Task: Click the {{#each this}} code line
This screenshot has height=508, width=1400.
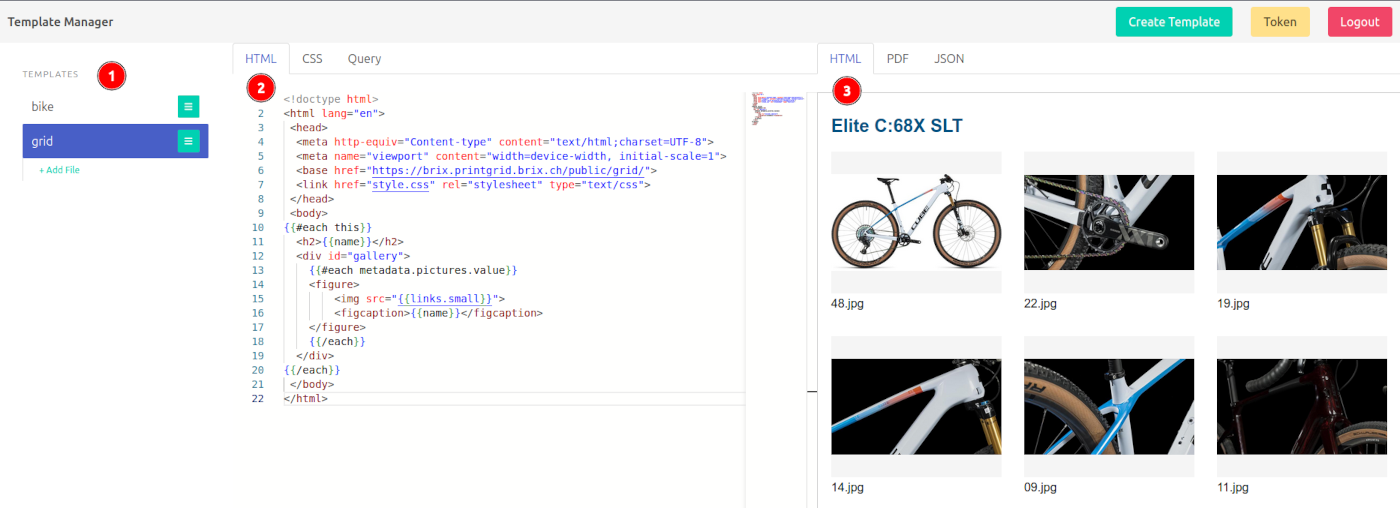Action: pyautogui.click(x=327, y=227)
